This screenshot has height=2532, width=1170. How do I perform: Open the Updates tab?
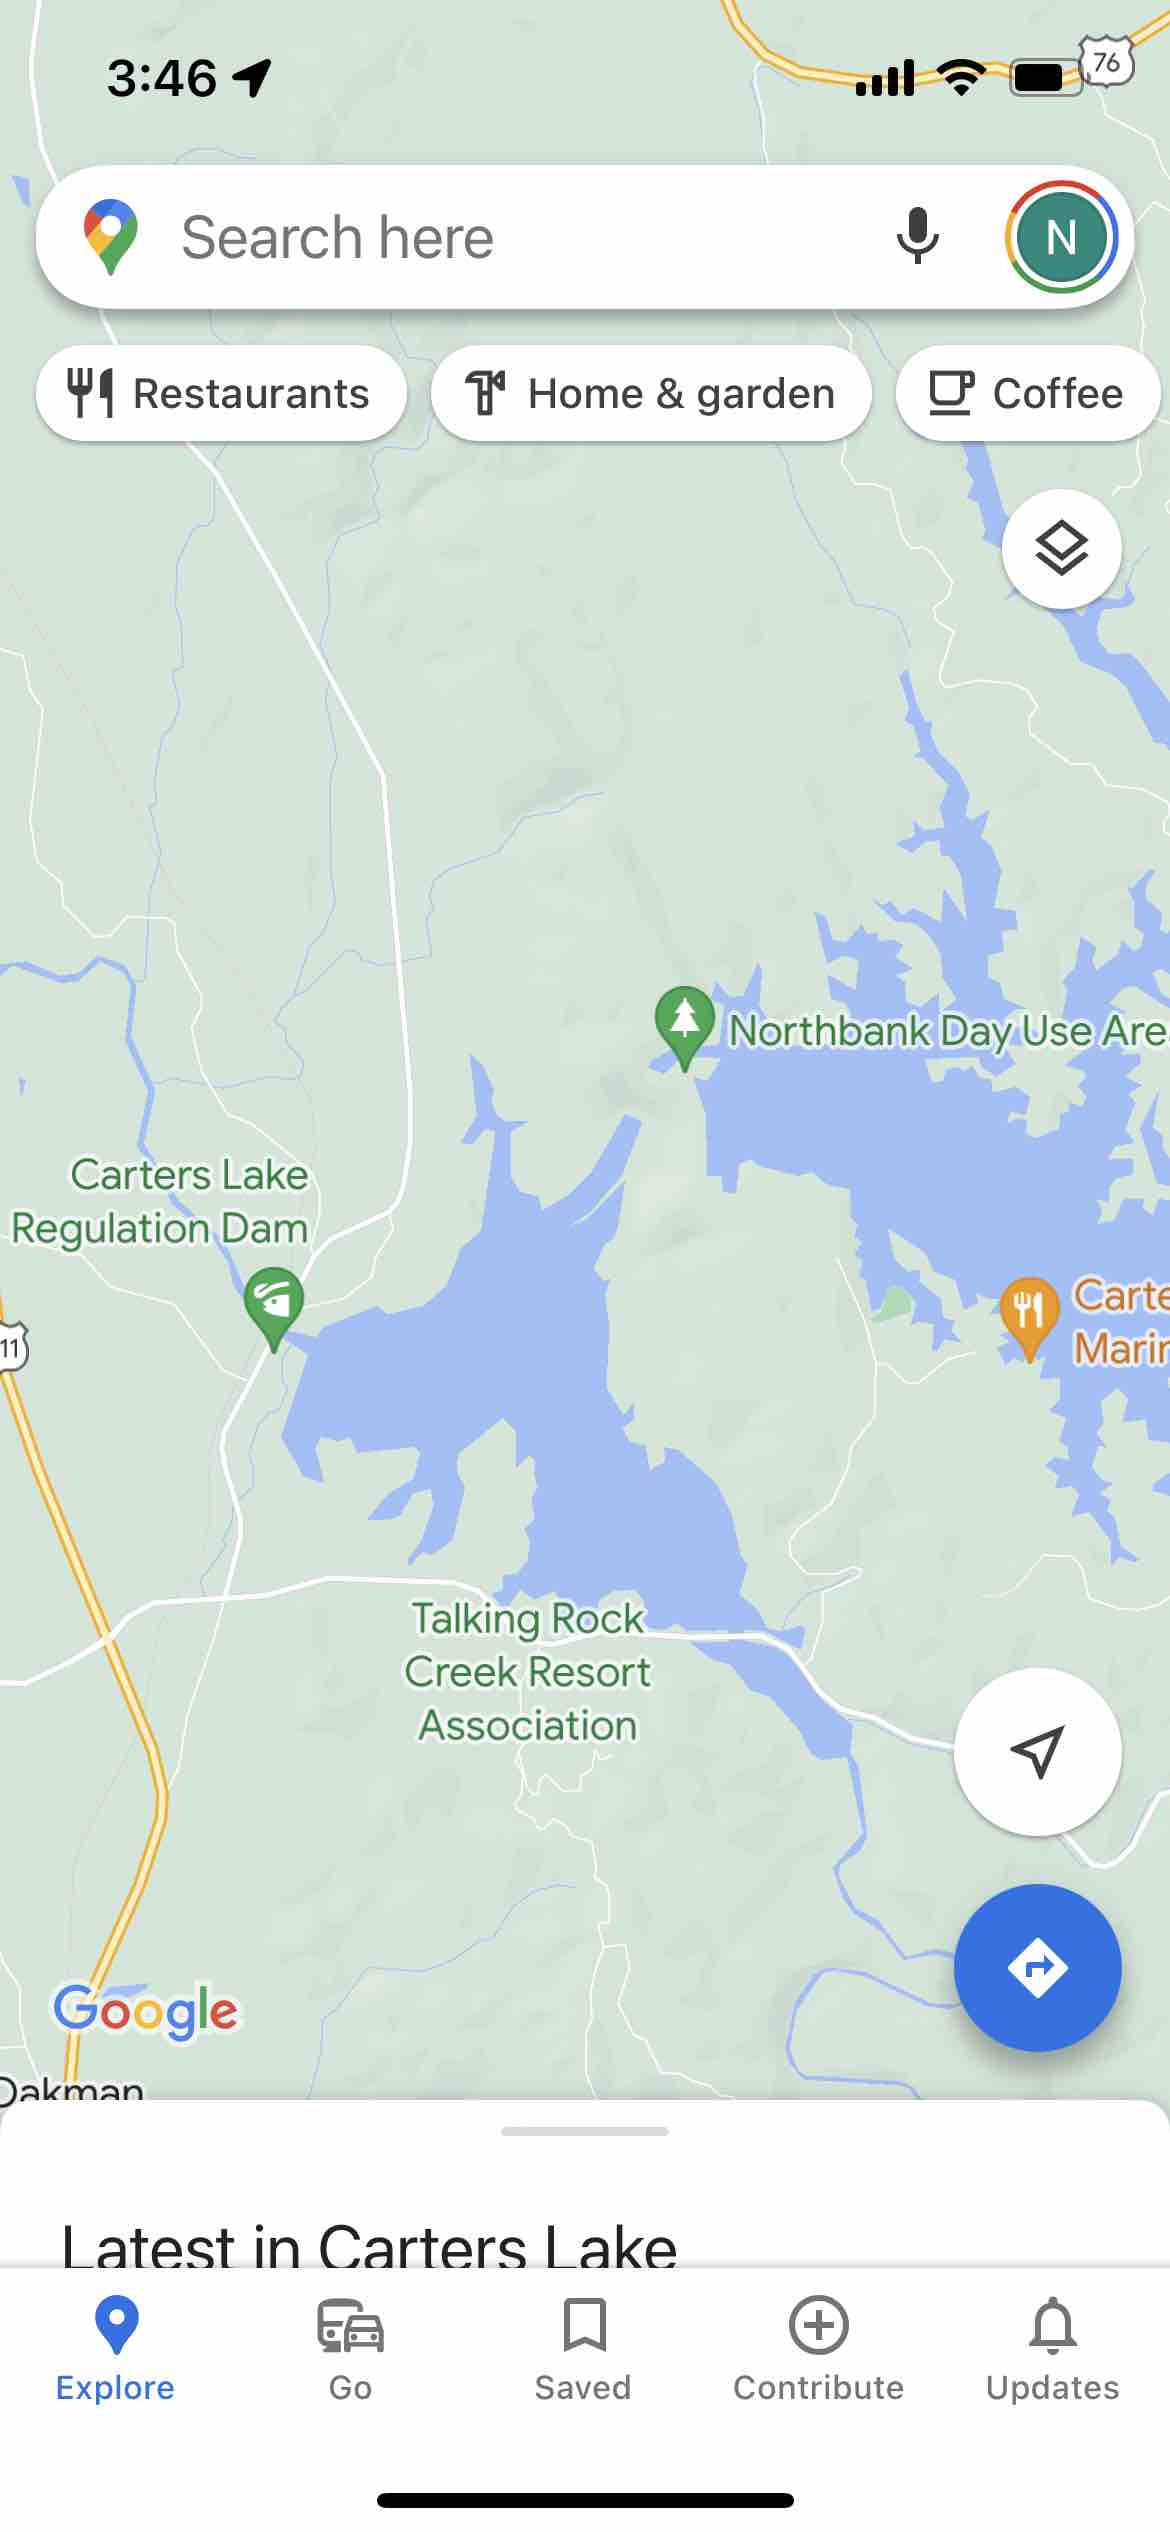coord(1052,2349)
